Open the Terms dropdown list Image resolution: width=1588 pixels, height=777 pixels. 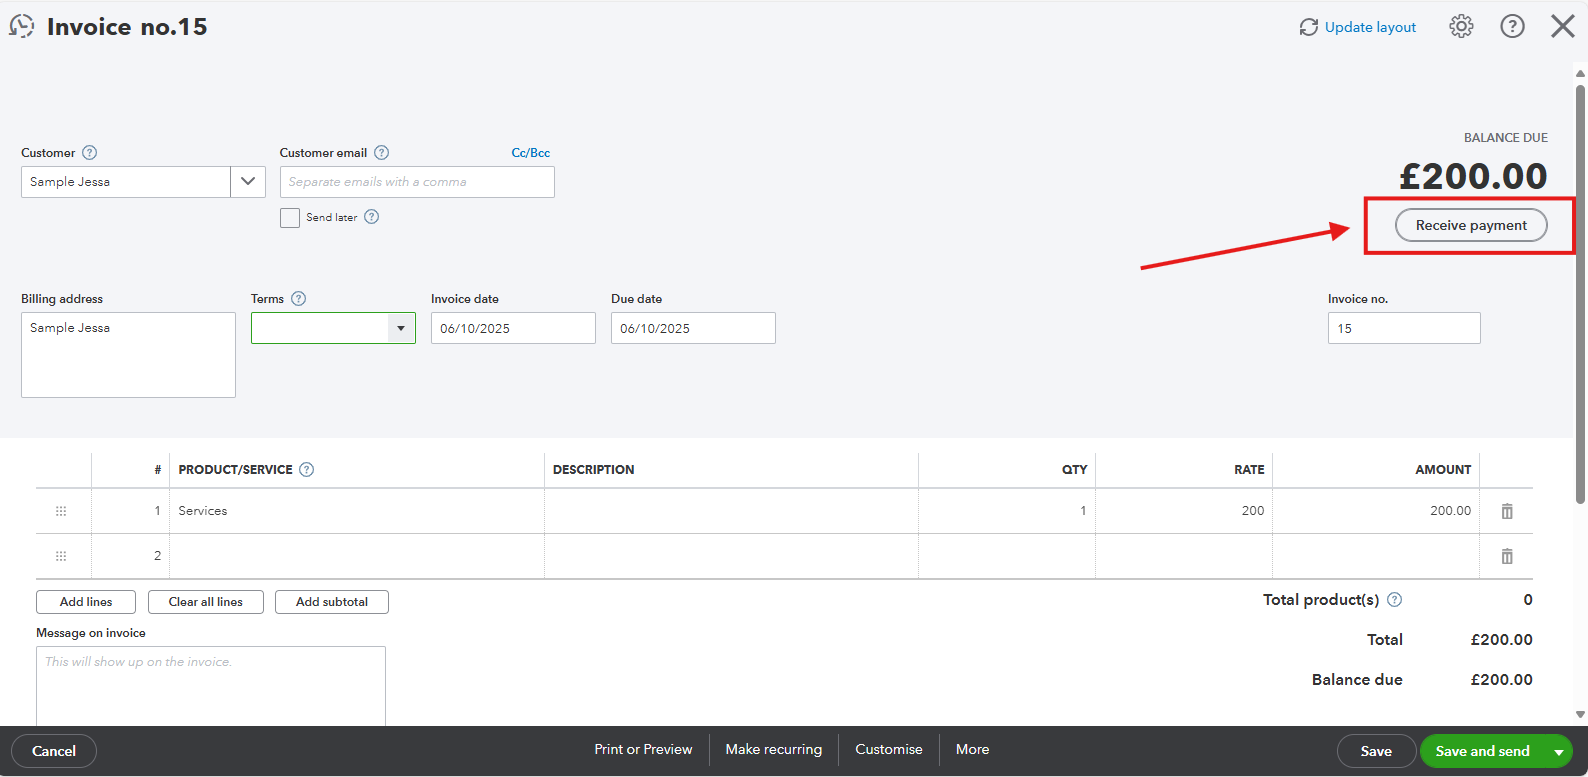(x=401, y=328)
